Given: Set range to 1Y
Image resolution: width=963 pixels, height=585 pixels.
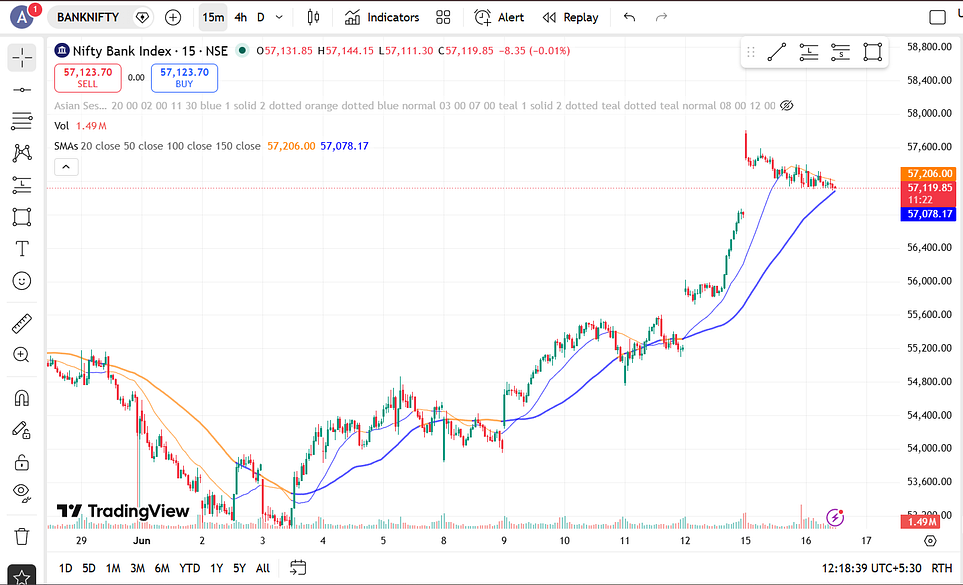Looking at the screenshot, I should click(217, 568).
